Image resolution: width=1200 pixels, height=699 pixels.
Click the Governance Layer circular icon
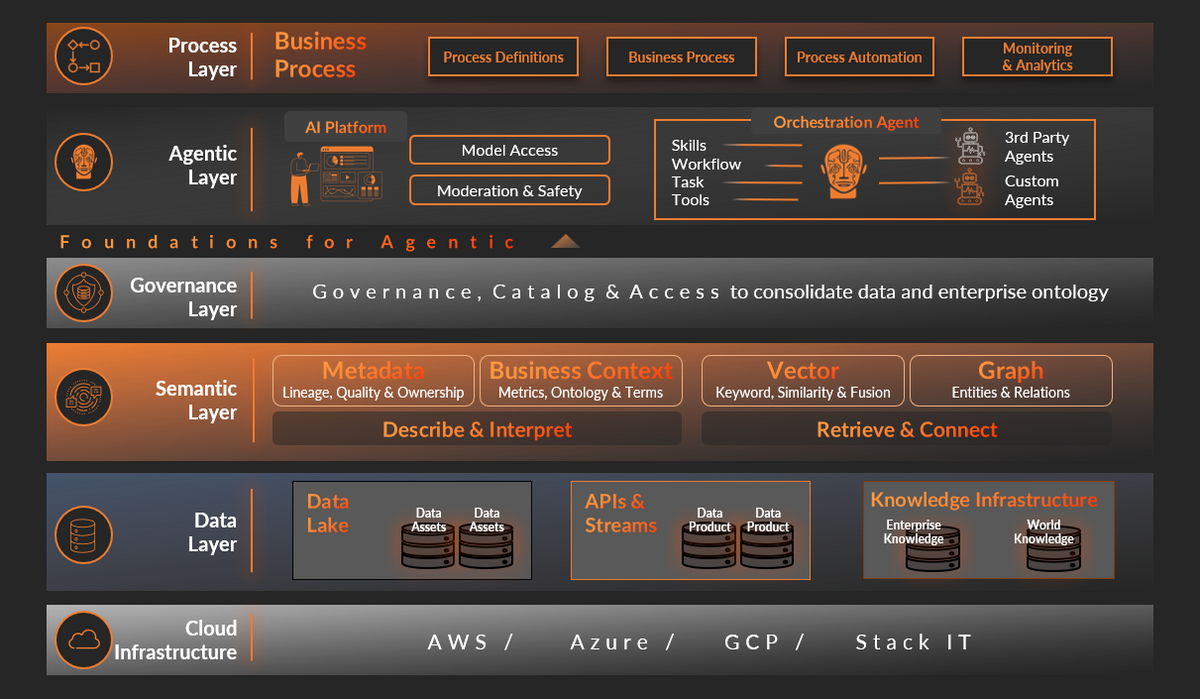click(x=84, y=293)
